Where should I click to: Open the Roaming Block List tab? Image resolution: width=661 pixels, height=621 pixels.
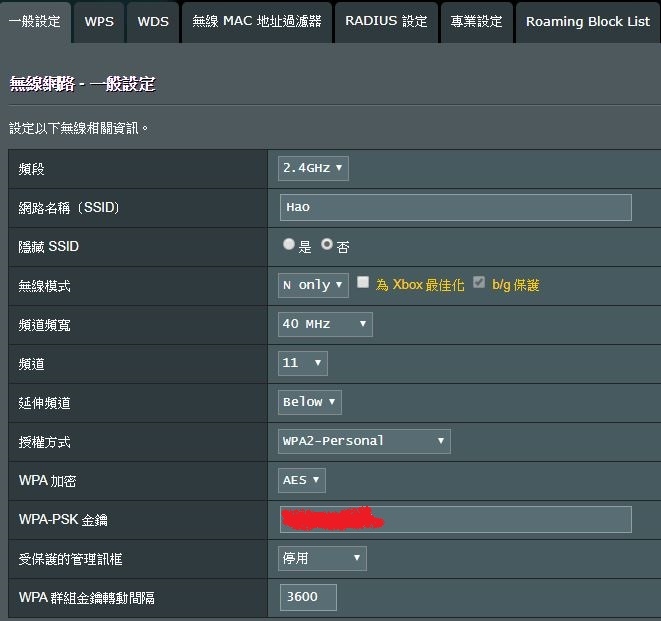point(588,22)
